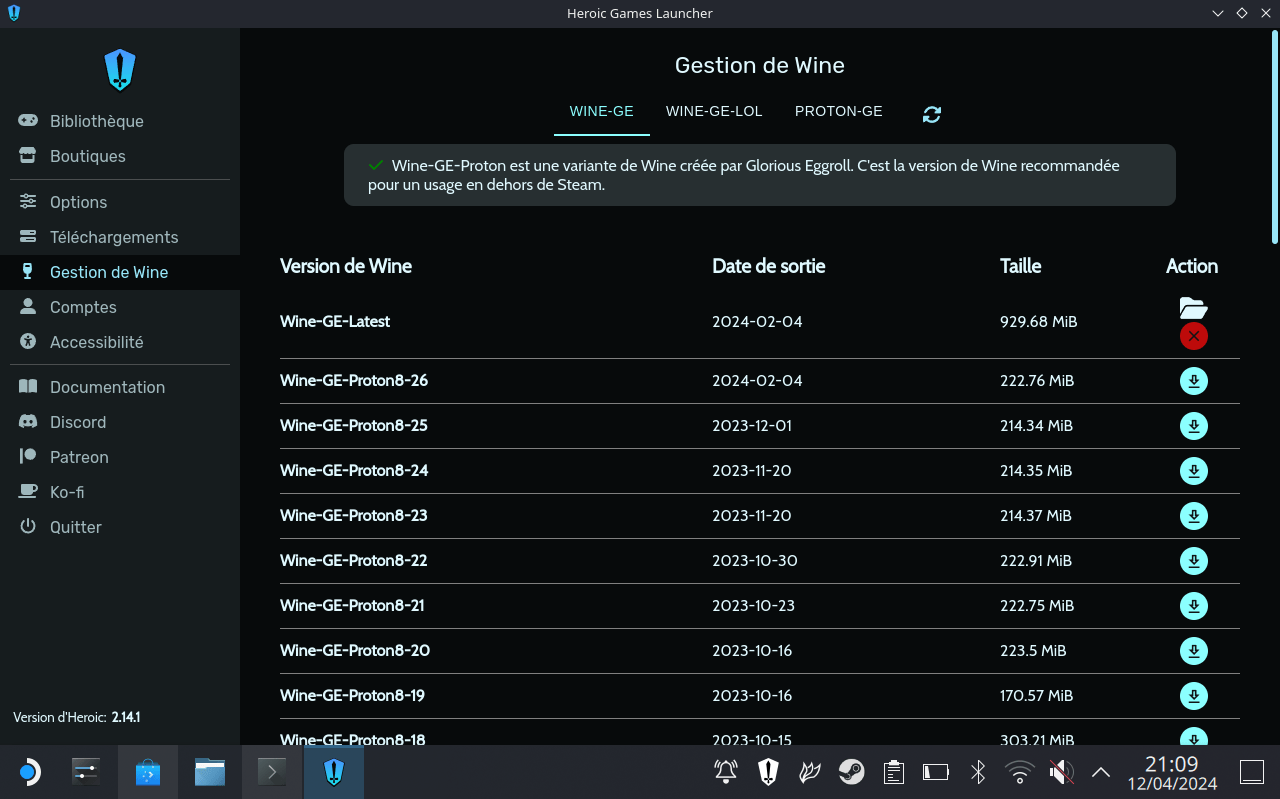Switch to WINE-GE-LOL tab
Viewport: 1280px width, 799px height.
coord(714,111)
